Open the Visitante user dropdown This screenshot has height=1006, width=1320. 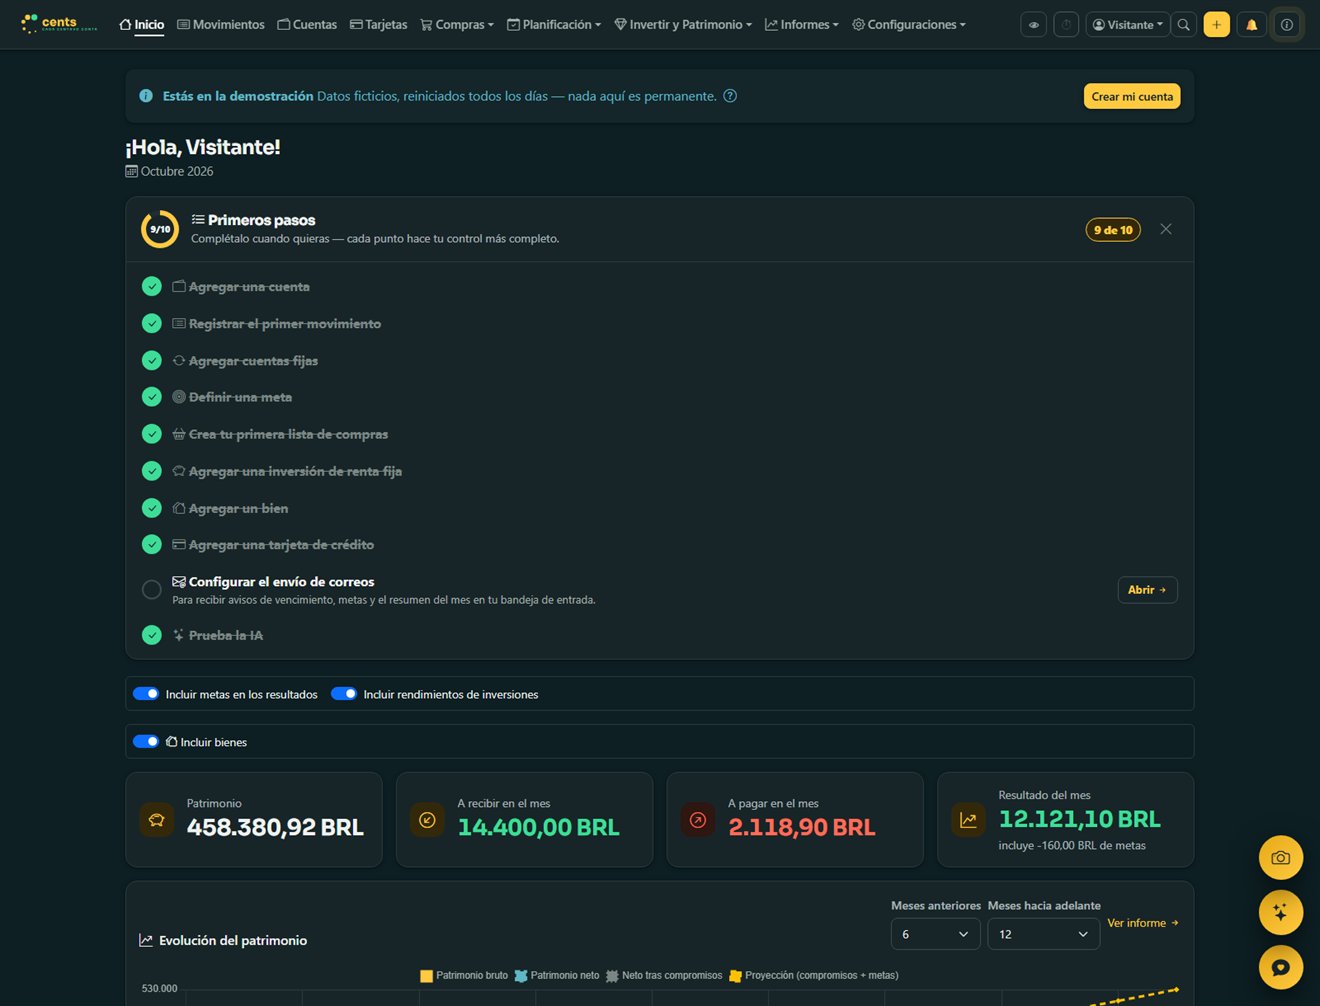click(1128, 25)
